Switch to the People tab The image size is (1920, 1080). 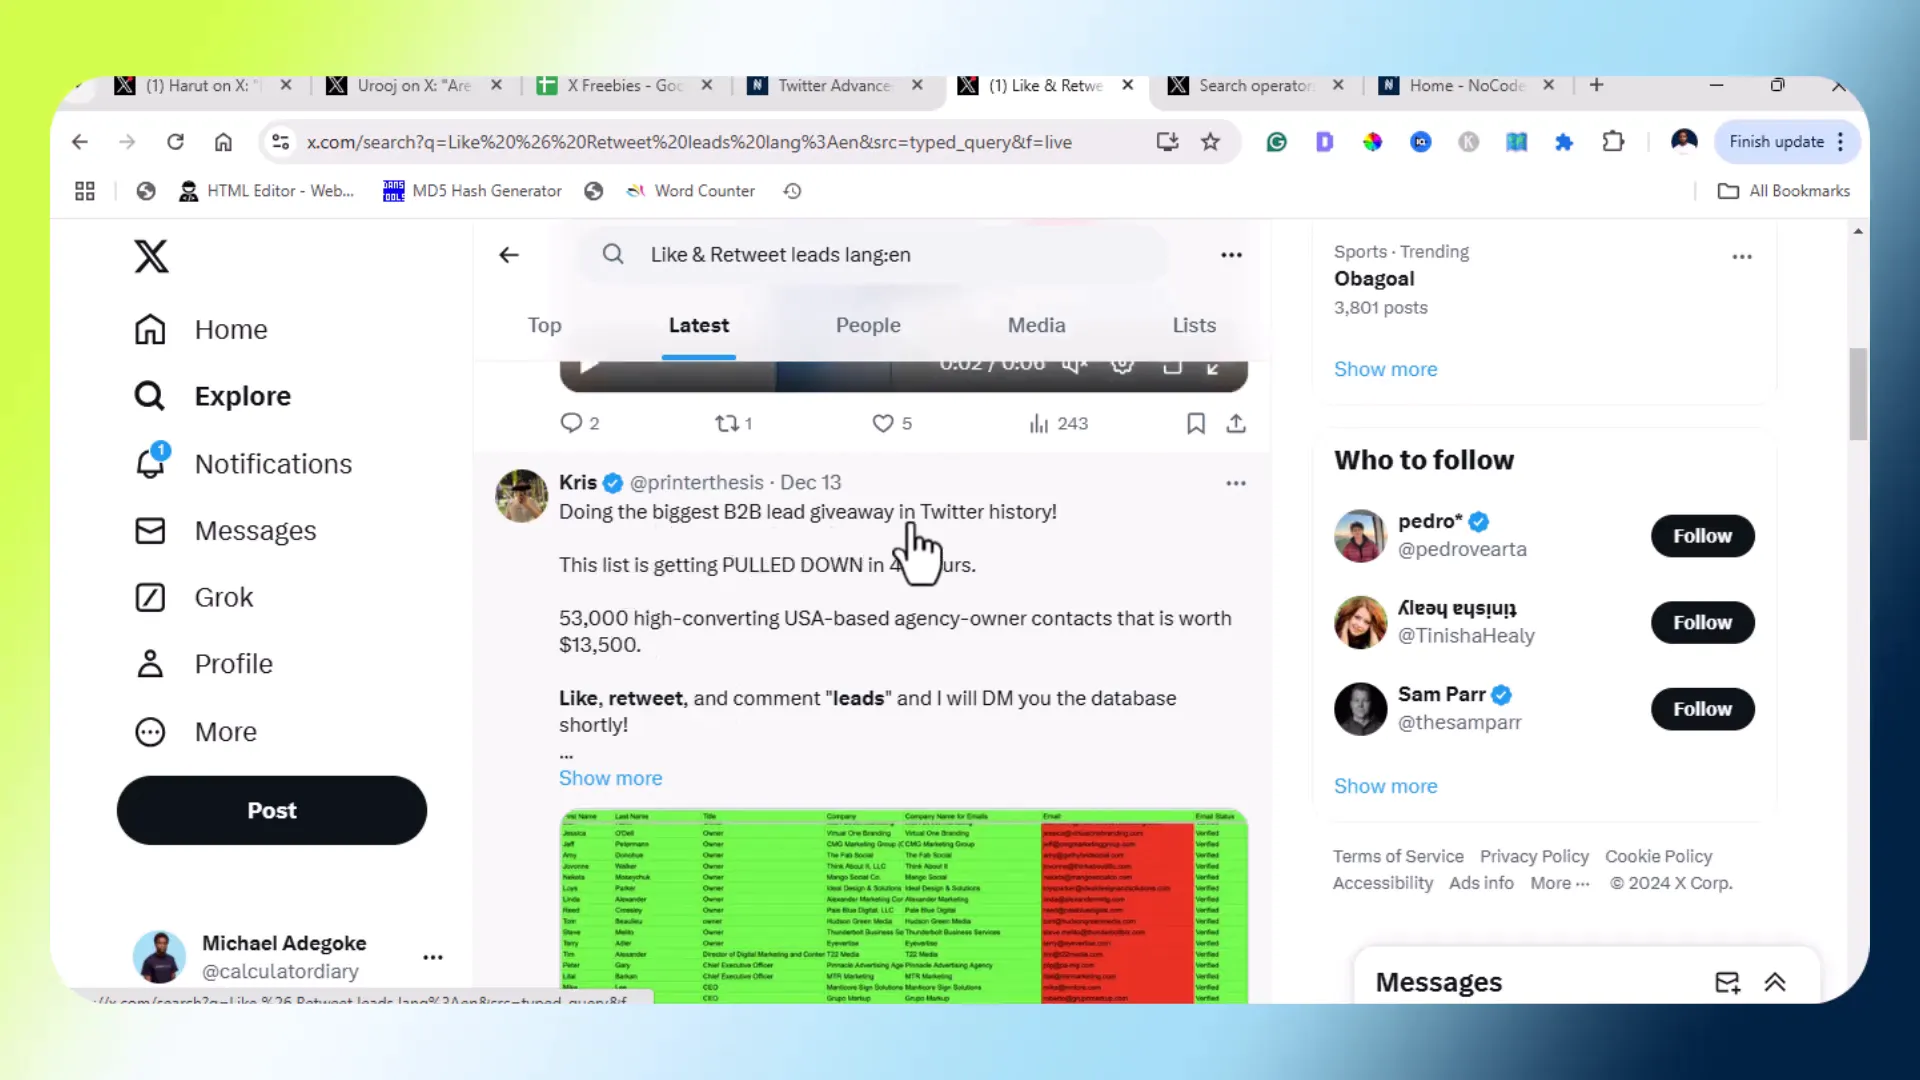868,325
